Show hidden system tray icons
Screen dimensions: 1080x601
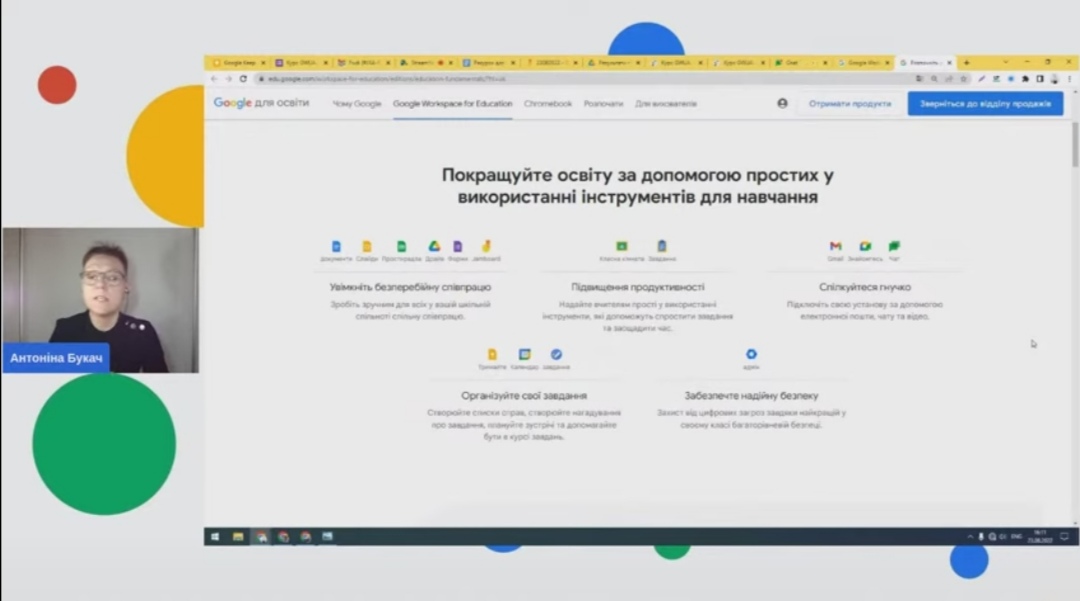[x=970, y=536]
